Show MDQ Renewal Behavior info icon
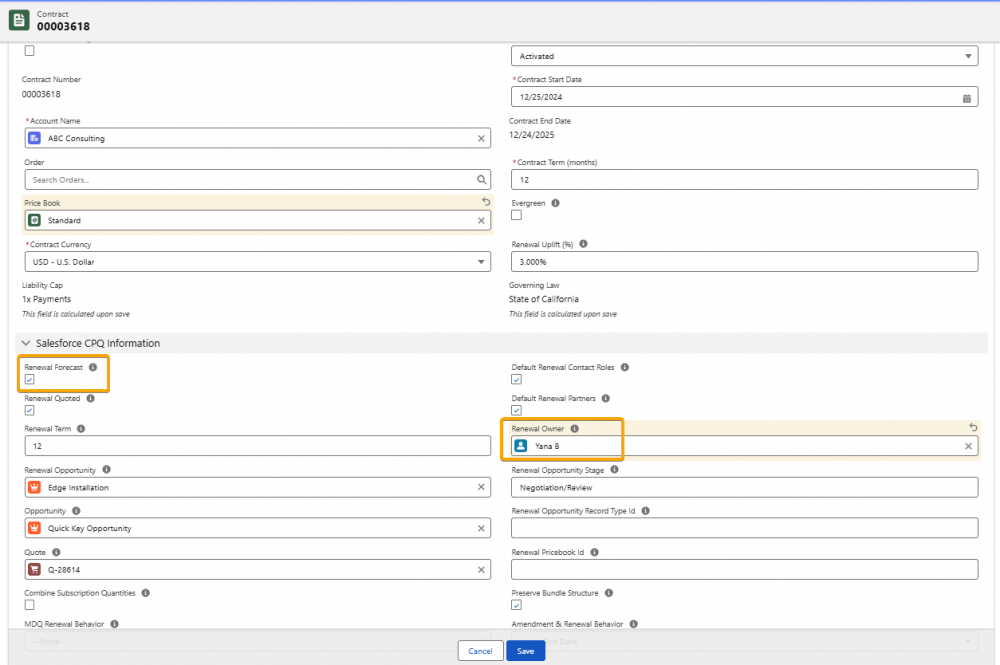The width and height of the screenshot is (1000, 665). coord(114,624)
